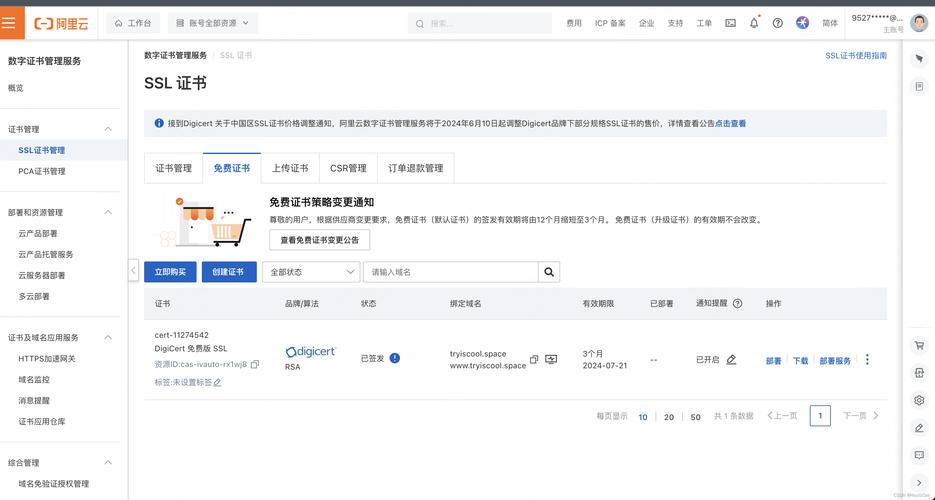Click the notification reminder help icon
935x500 pixels.
[737, 303]
